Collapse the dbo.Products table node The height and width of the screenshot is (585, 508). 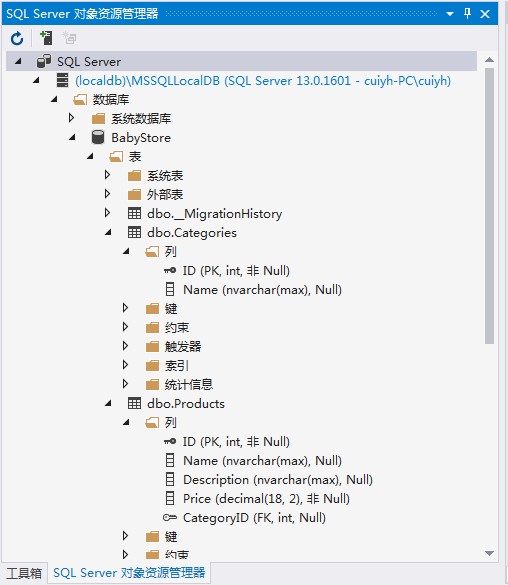point(108,403)
